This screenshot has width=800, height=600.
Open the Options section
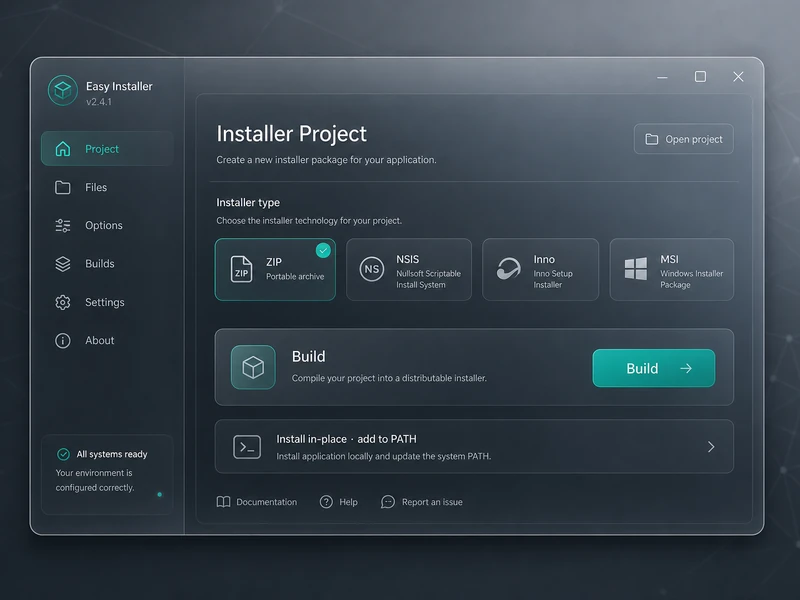click(x=107, y=226)
